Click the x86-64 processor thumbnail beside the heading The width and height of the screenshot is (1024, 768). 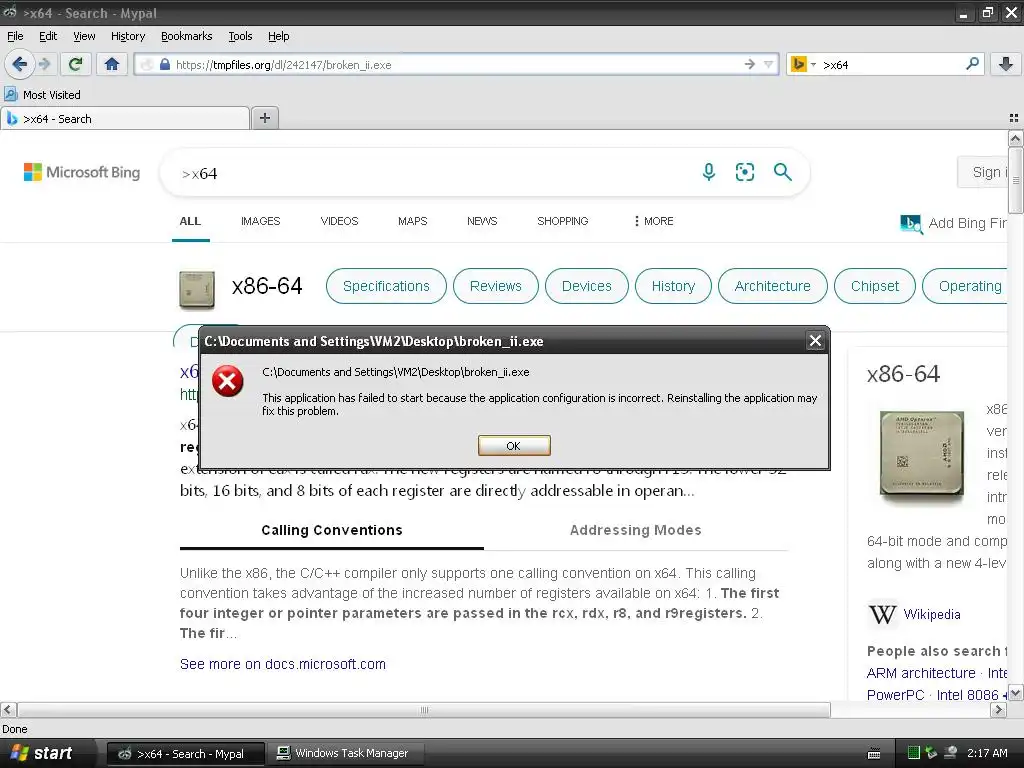coord(197,289)
